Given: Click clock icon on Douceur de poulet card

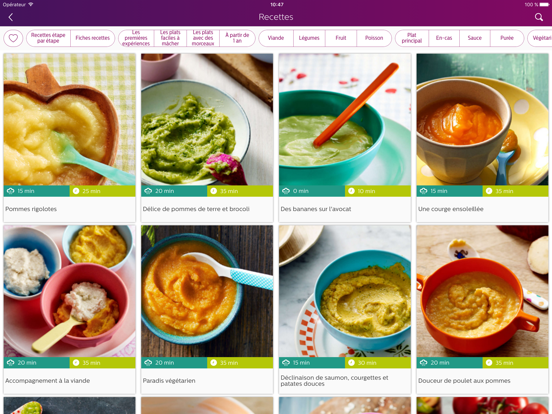Looking at the screenshot, I should coord(489,363).
